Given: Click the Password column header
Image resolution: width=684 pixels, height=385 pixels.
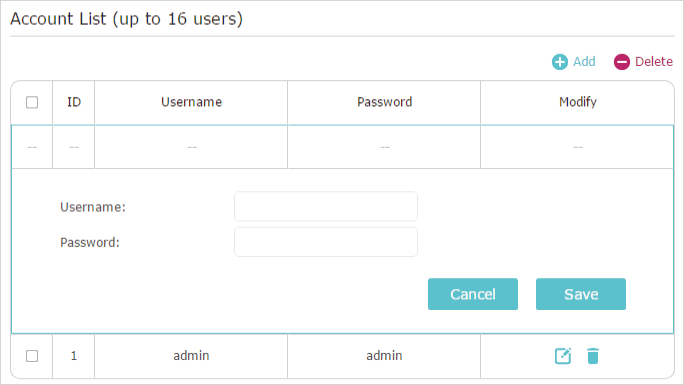Looking at the screenshot, I should (384, 102).
